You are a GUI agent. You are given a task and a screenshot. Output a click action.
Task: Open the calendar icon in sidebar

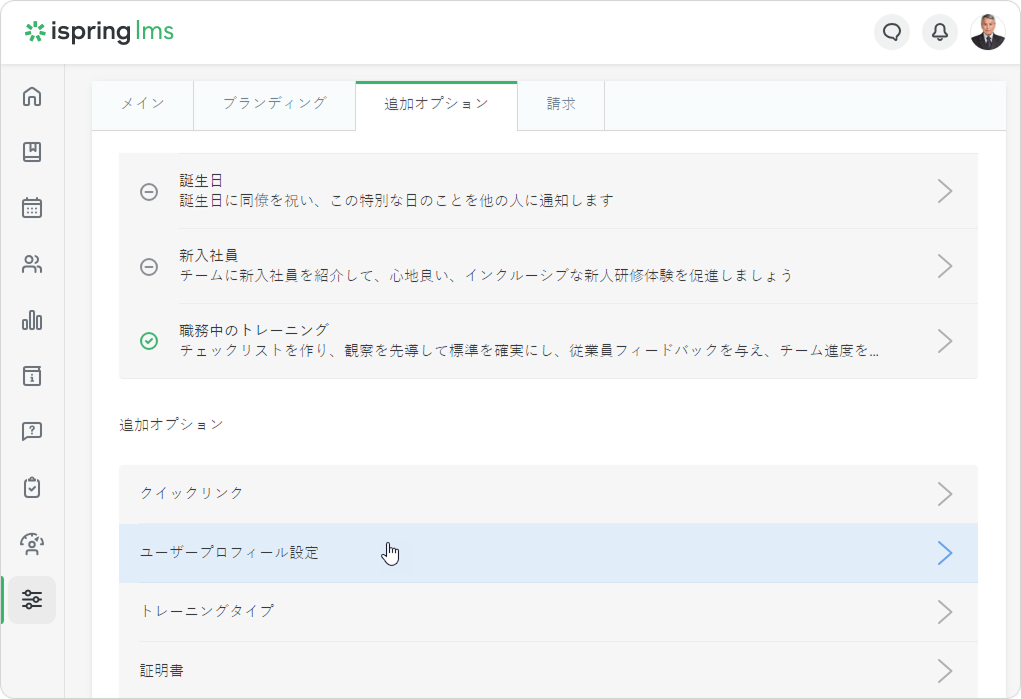[32, 208]
